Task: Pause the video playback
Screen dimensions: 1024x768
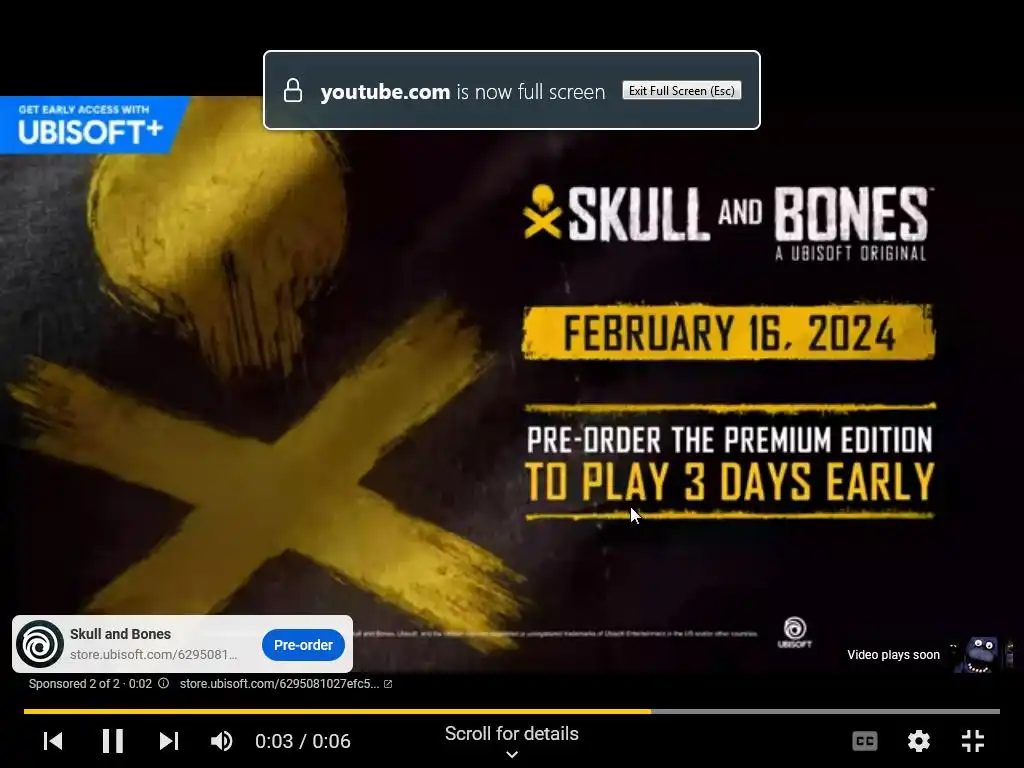Action: coord(112,741)
